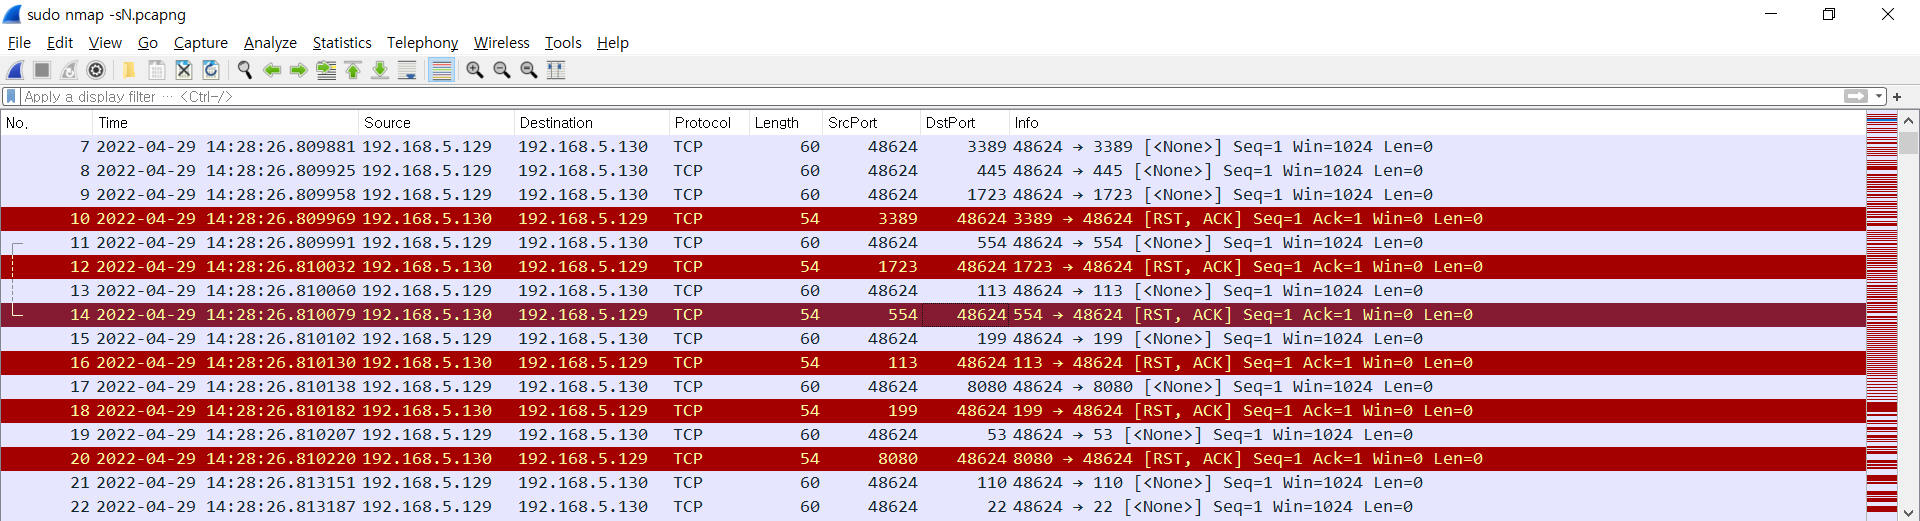Sort by the Source column header
This screenshot has width=1920, height=521.
tap(437, 123)
